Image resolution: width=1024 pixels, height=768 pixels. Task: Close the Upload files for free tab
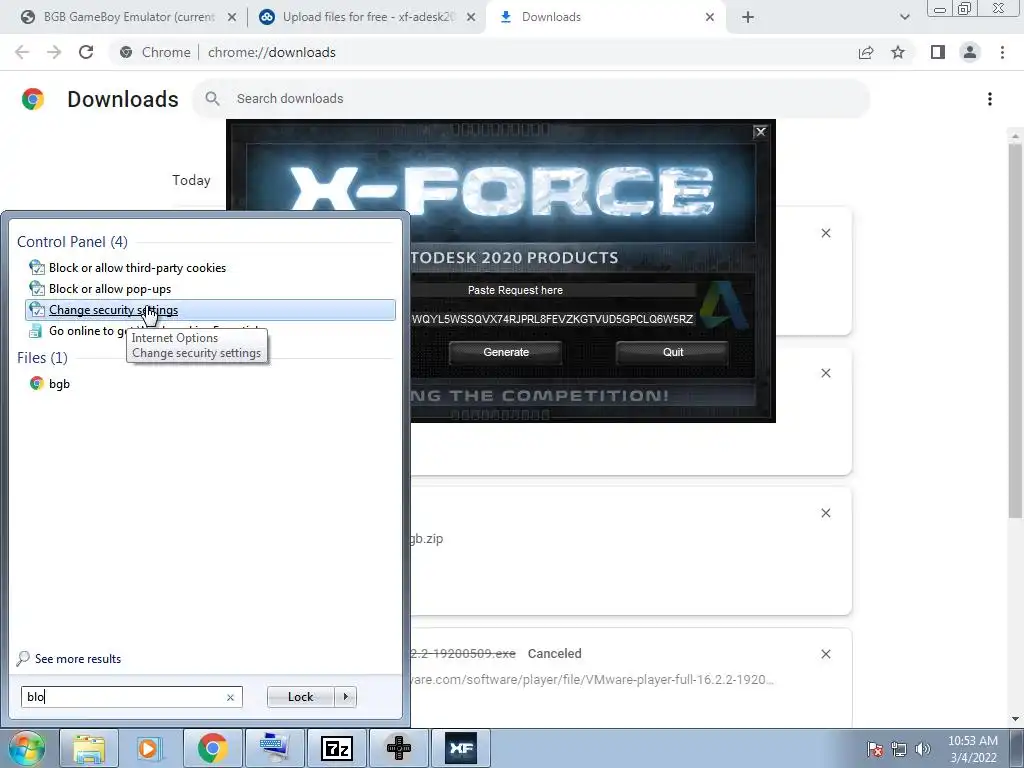point(471,18)
